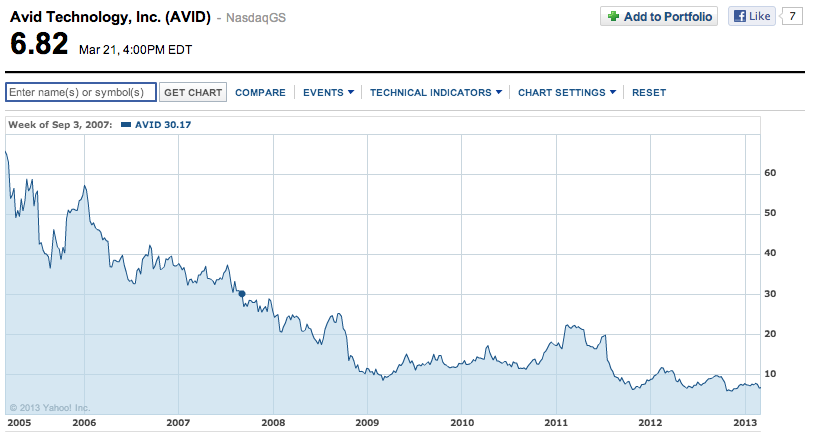
Task: Click the Facebook Like button
Action: (752, 16)
